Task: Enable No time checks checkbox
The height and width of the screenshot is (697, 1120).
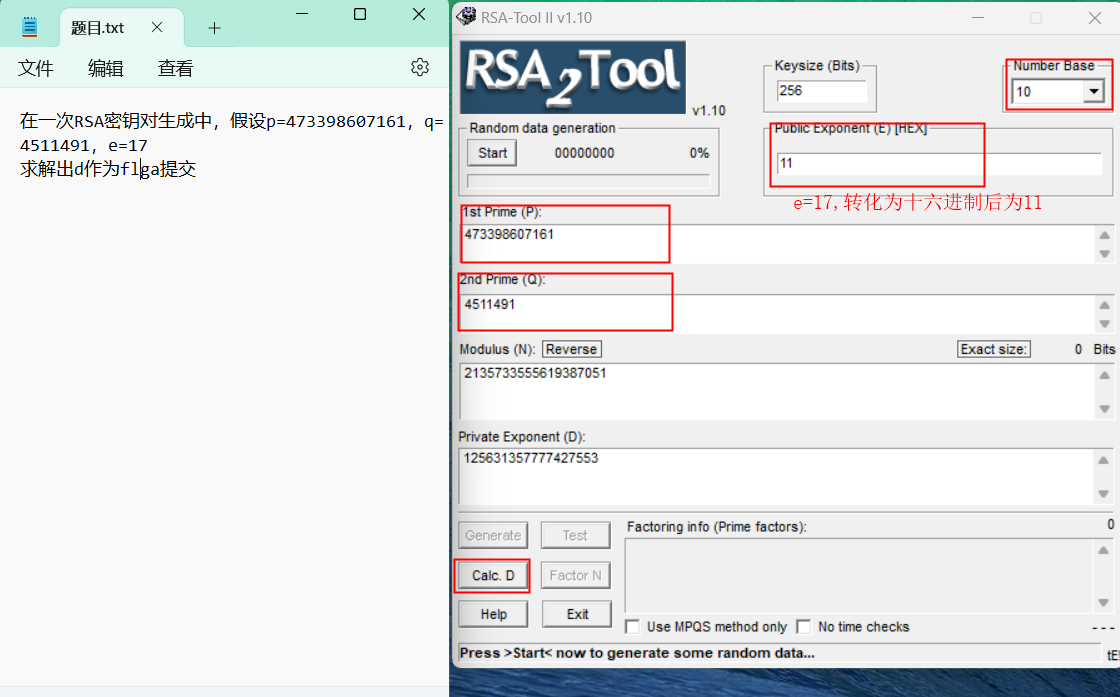Action: coord(804,627)
